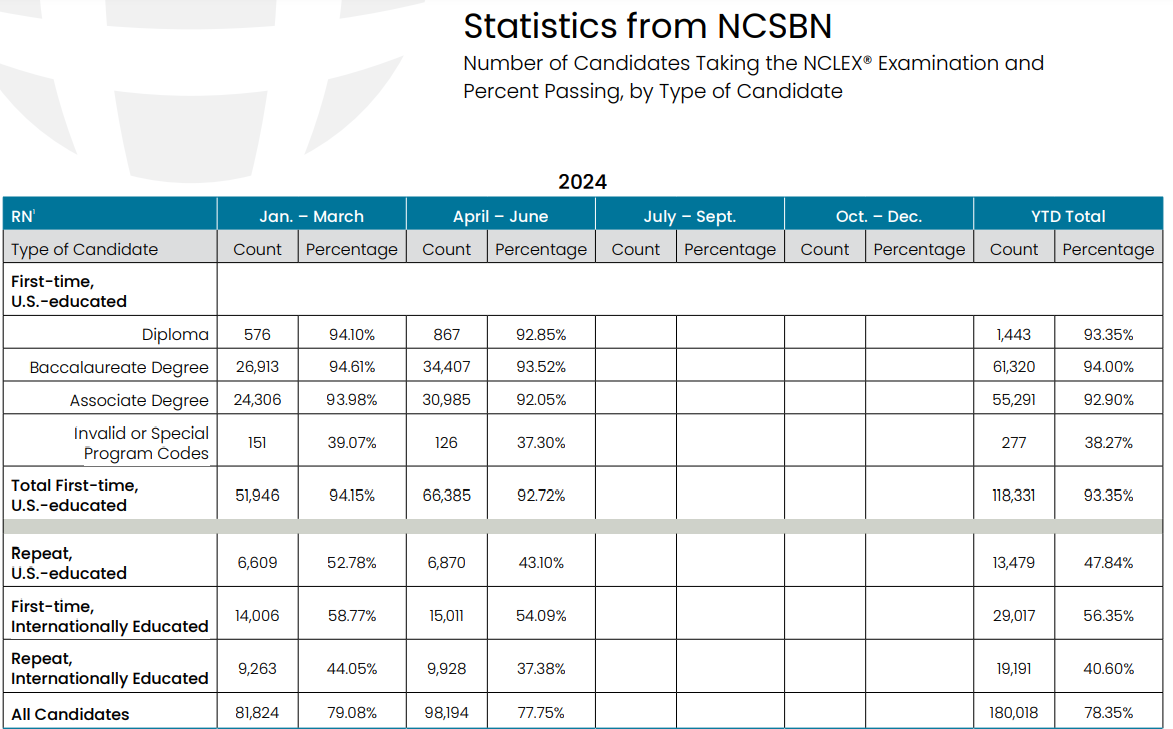Click 'Total First-time, U.S.-educated' row label
The width and height of the screenshot is (1173, 729).
(75, 495)
